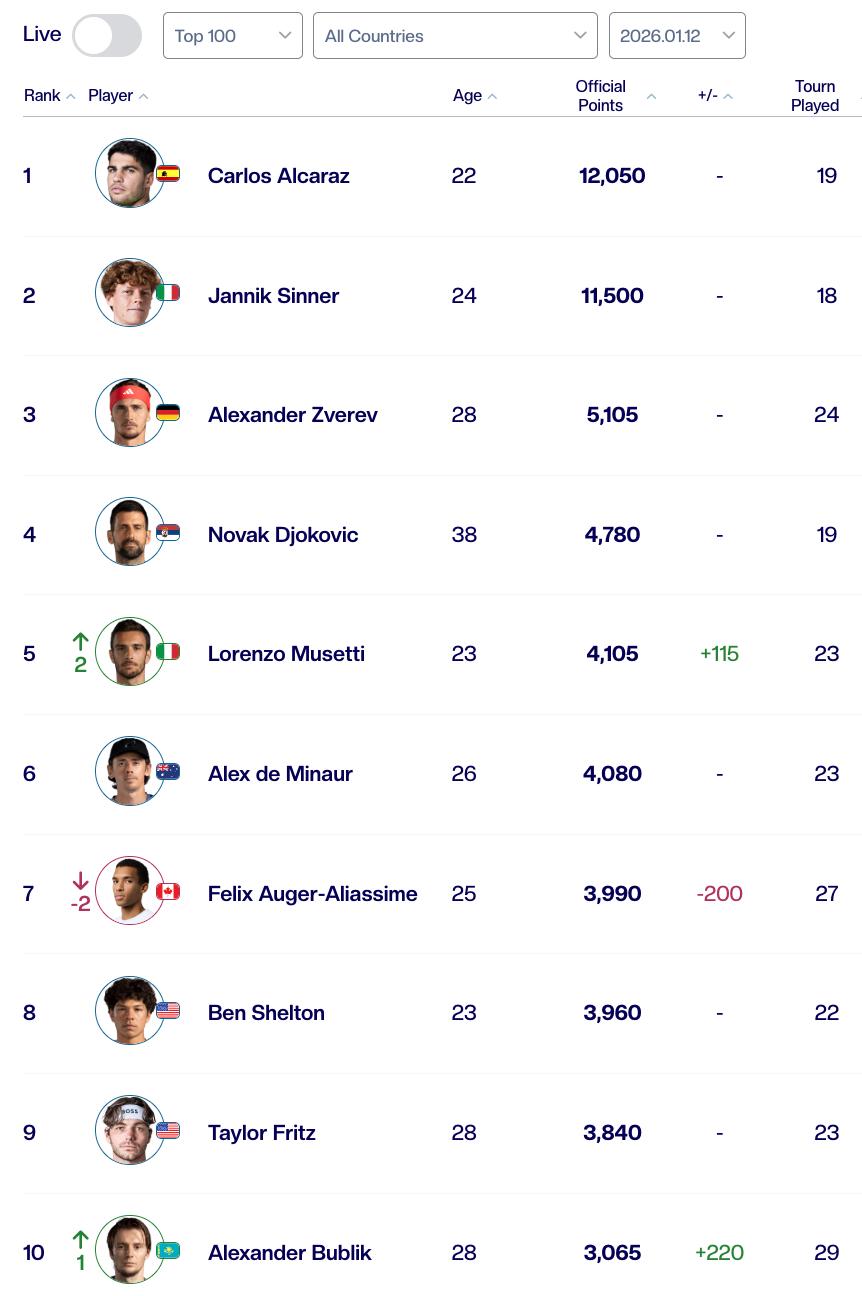Sort by +/- column arrow
The width and height of the screenshot is (862, 1296).
point(728,97)
